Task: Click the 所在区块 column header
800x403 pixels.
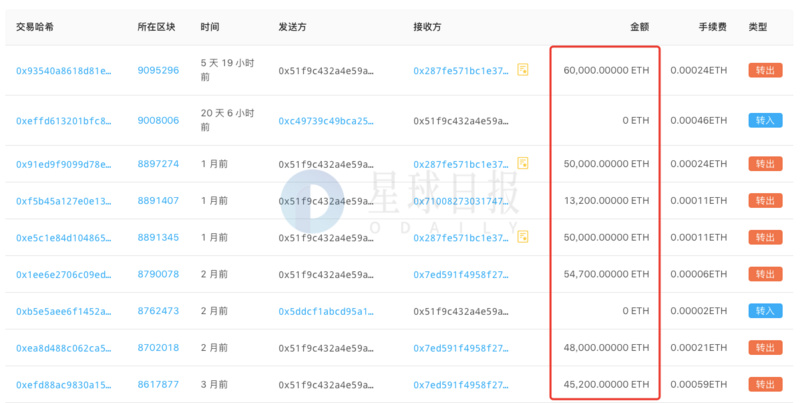Action: [x=156, y=27]
